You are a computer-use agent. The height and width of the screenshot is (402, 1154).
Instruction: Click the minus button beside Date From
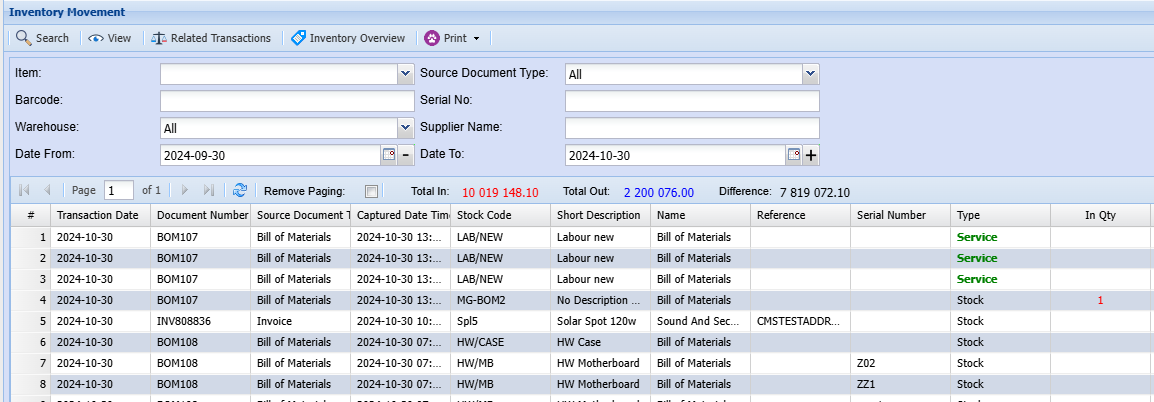tap(406, 155)
